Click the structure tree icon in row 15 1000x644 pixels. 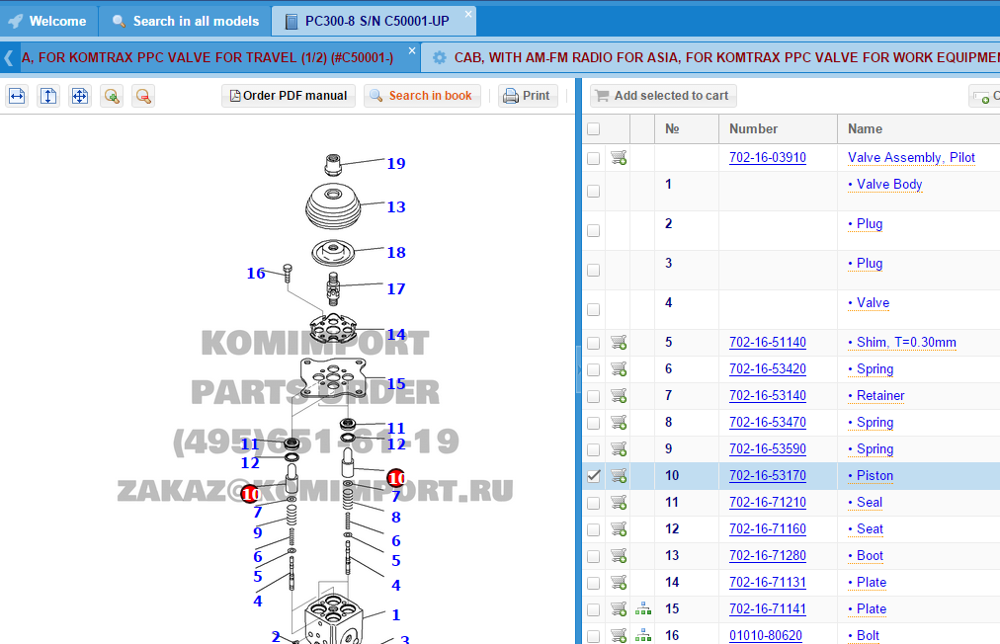(643, 608)
